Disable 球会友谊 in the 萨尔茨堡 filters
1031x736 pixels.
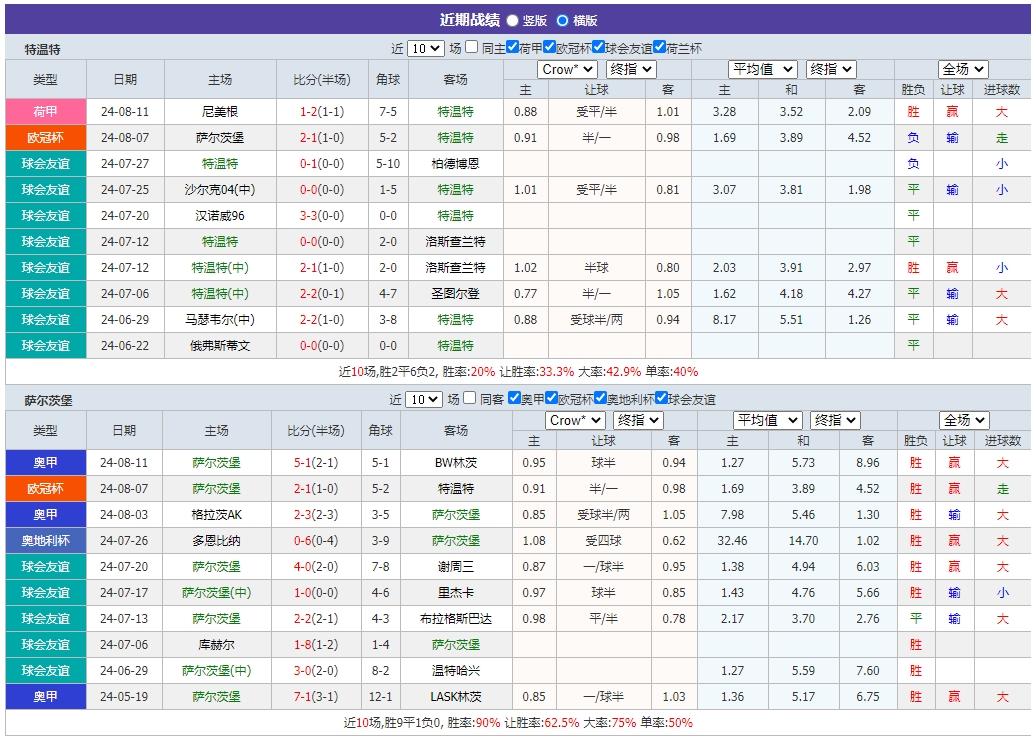[x=662, y=397]
